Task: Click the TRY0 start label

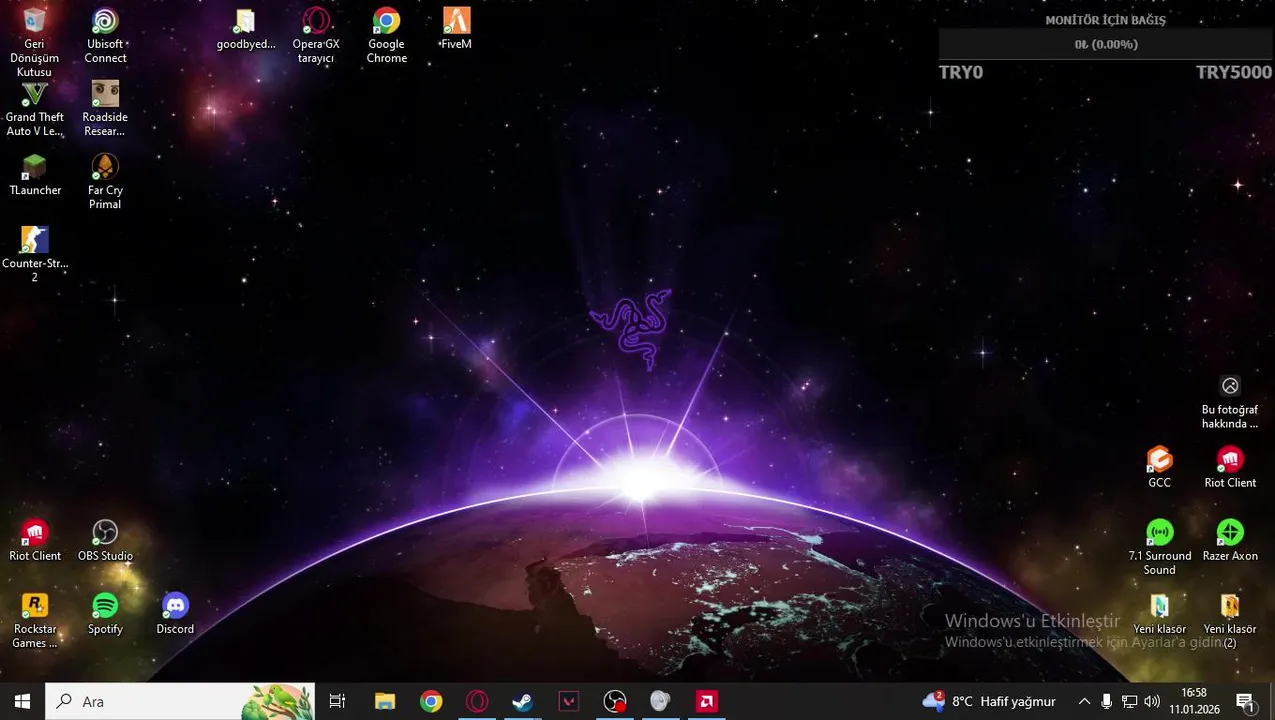Action: [961, 72]
